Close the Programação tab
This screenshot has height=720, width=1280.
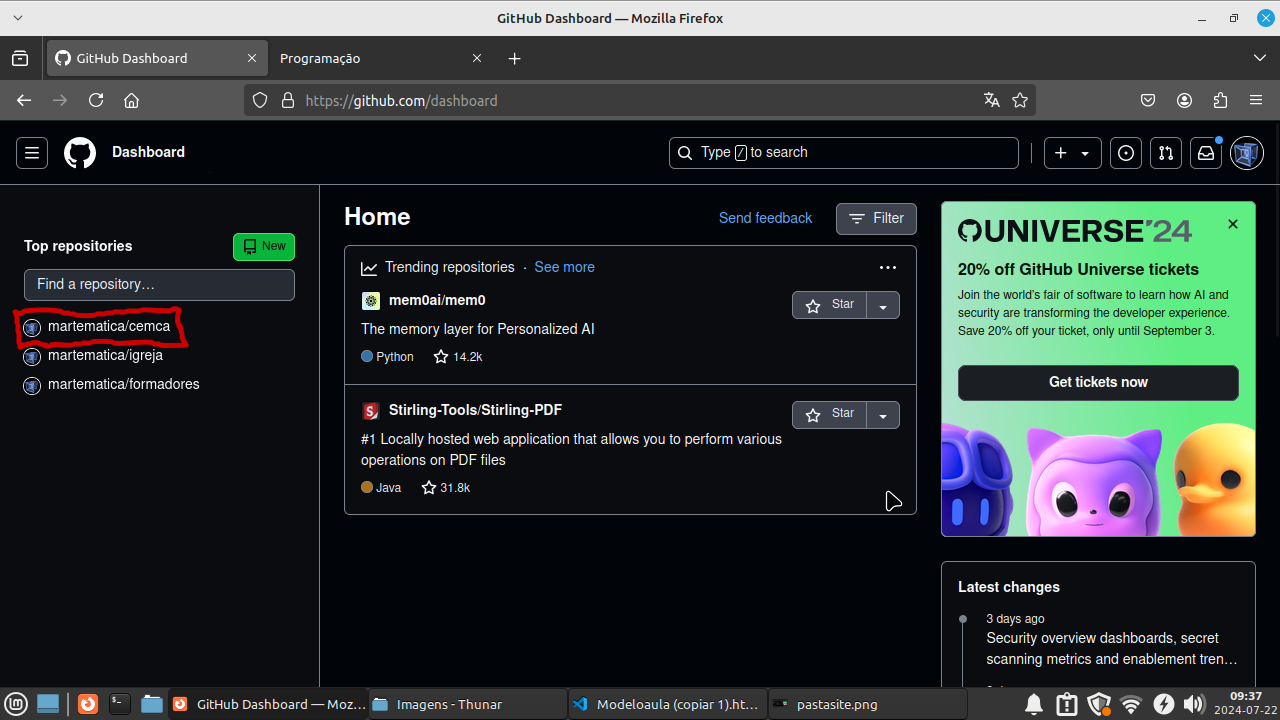pyautogui.click(x=477, y=58)
